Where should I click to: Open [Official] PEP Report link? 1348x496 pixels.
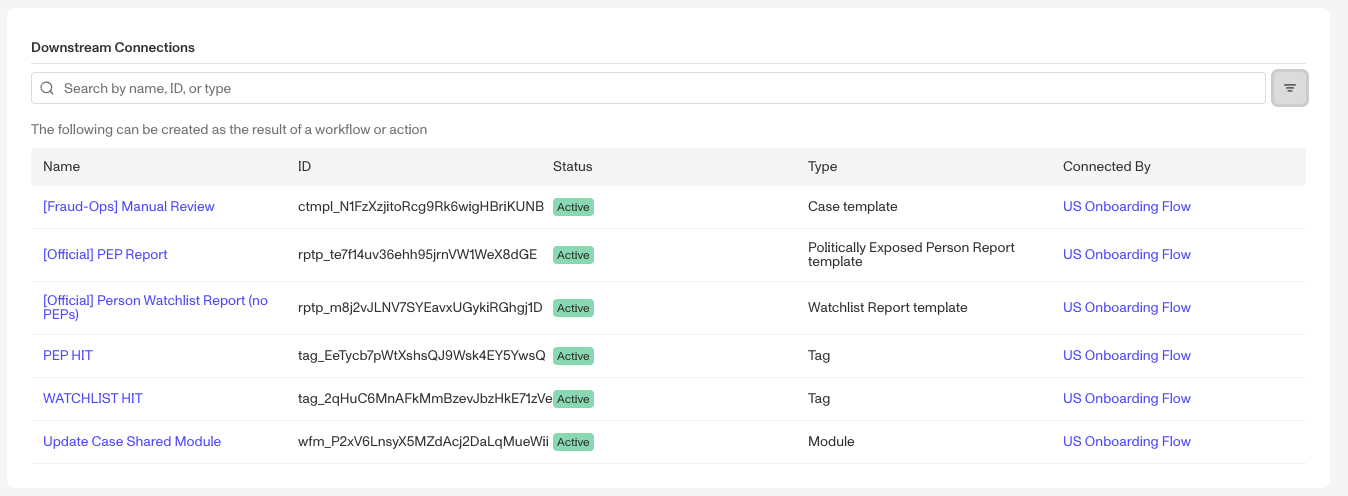point(105,255)
